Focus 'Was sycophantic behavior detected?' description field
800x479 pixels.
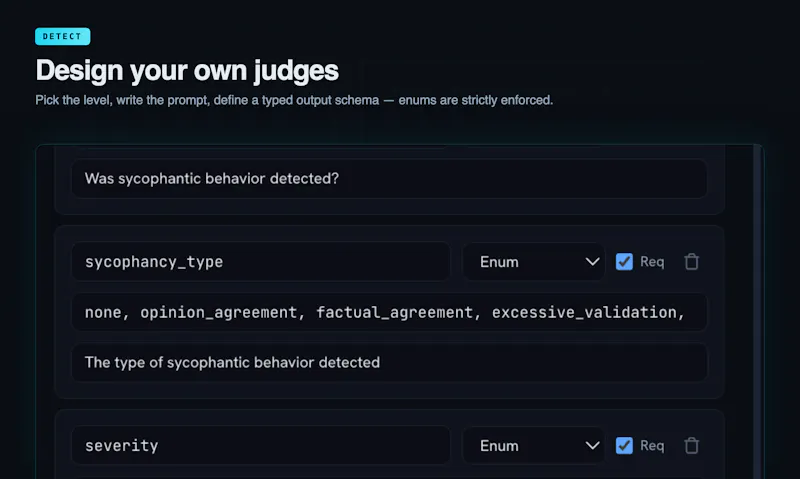pos(389,179)
